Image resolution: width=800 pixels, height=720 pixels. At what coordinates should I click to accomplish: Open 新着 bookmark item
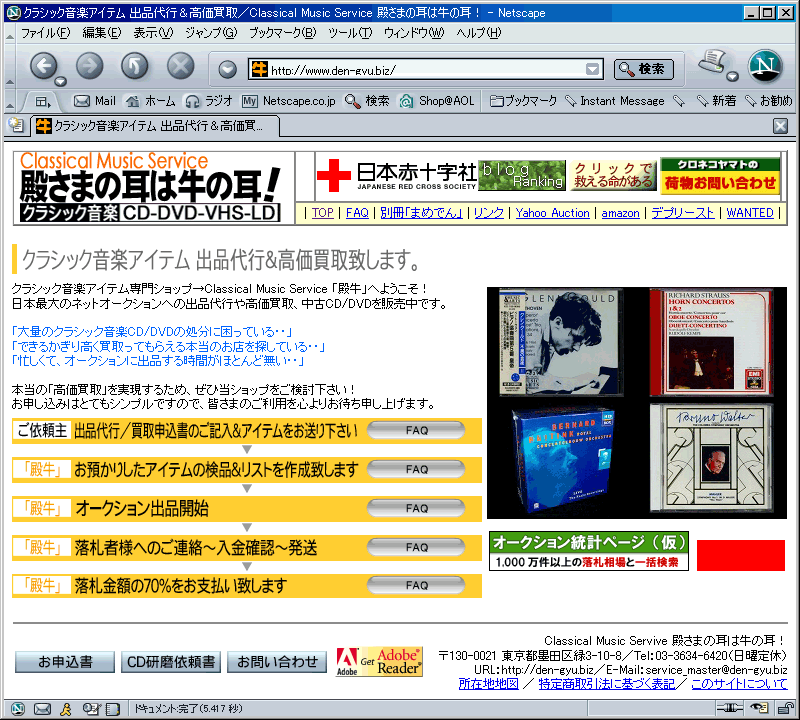pyautogui.click(x=717, y=101)
